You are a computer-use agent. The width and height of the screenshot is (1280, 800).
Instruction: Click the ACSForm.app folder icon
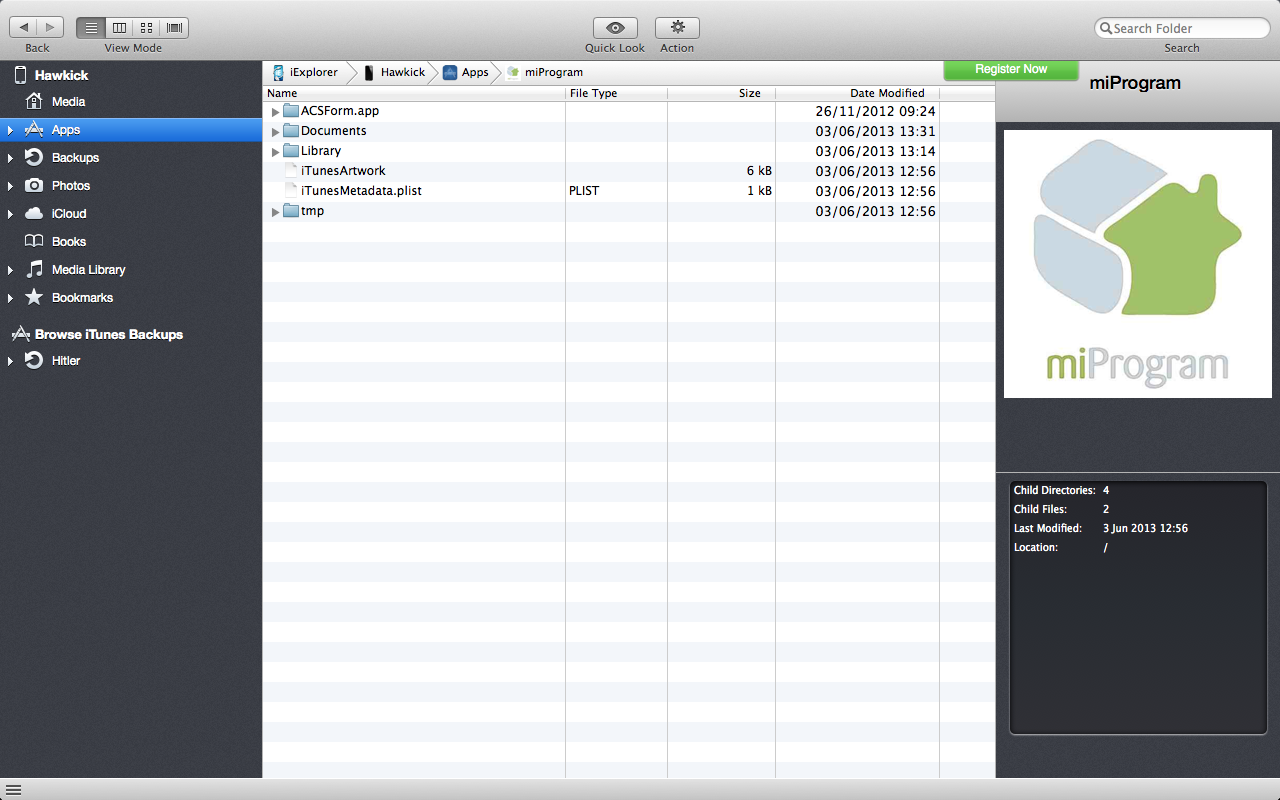291,111
